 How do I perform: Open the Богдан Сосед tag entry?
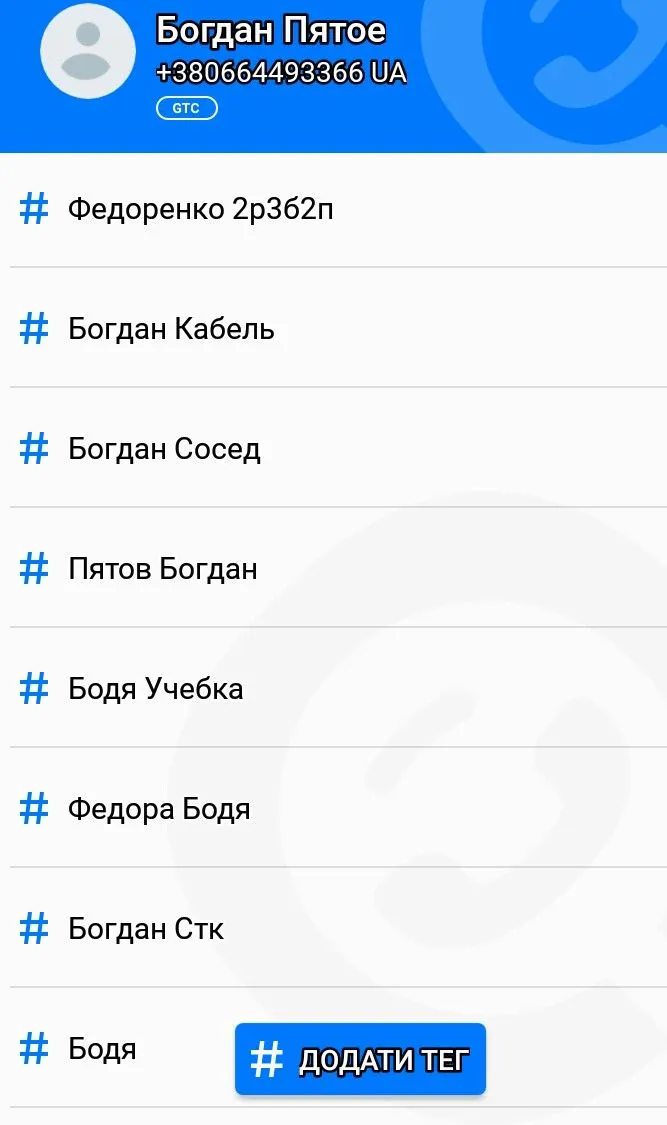click(164, 449)
